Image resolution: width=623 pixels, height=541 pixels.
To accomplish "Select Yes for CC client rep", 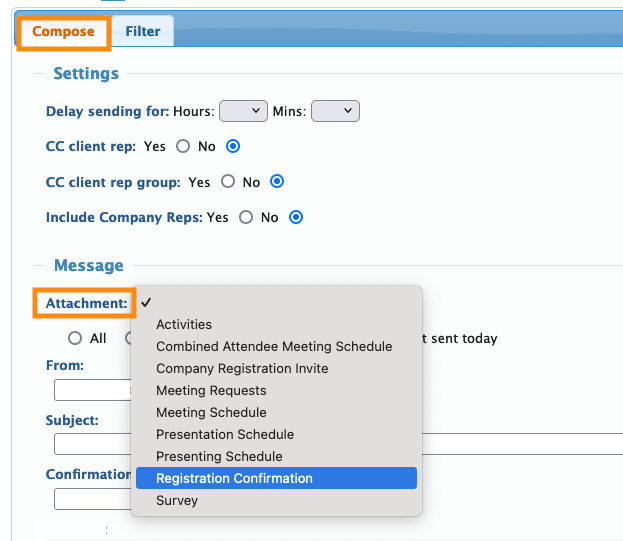I will (x=182, y=146).
